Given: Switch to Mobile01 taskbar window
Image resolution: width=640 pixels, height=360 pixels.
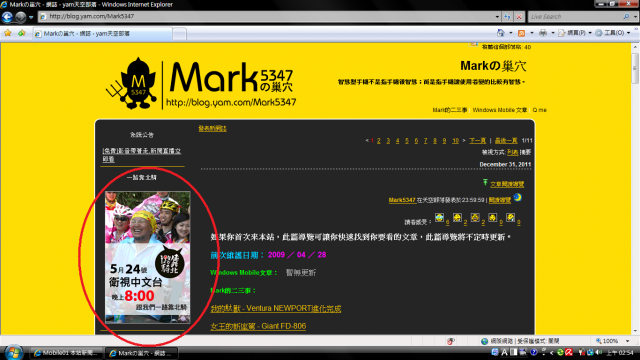Looking at the screenshot, I should [66, 353].
